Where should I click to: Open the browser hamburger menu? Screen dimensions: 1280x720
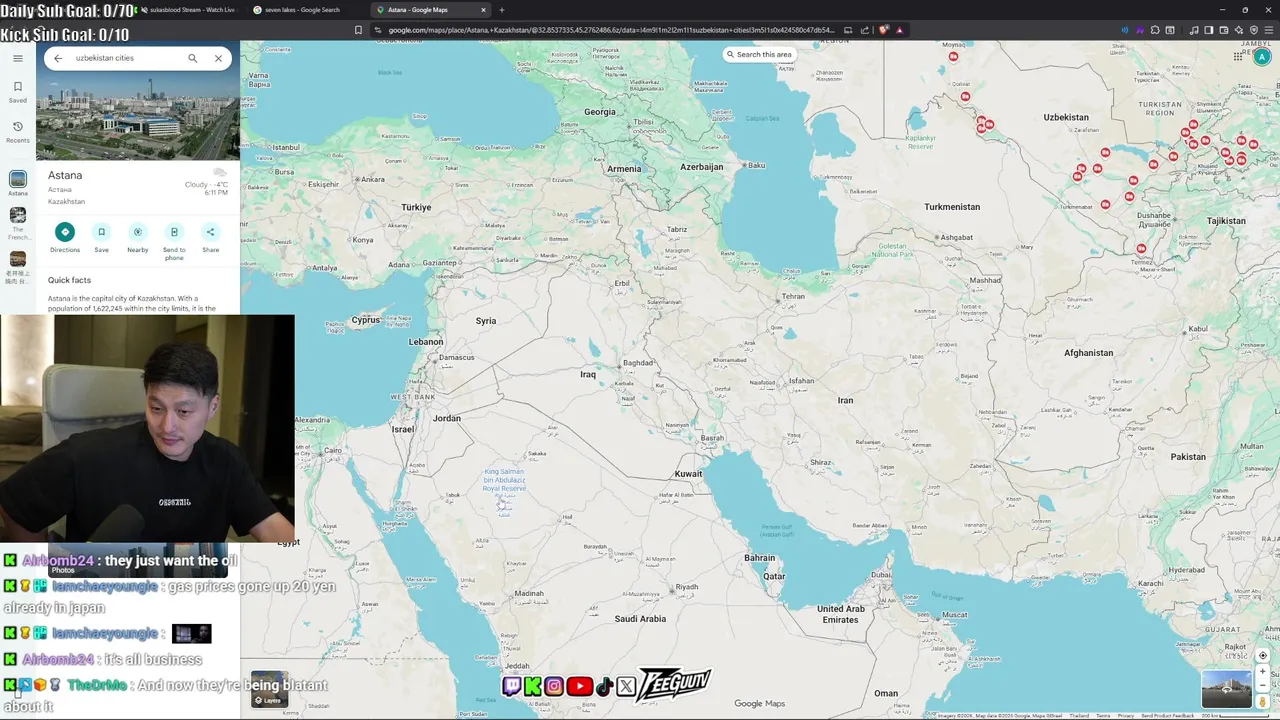(x=1268, y=30)
